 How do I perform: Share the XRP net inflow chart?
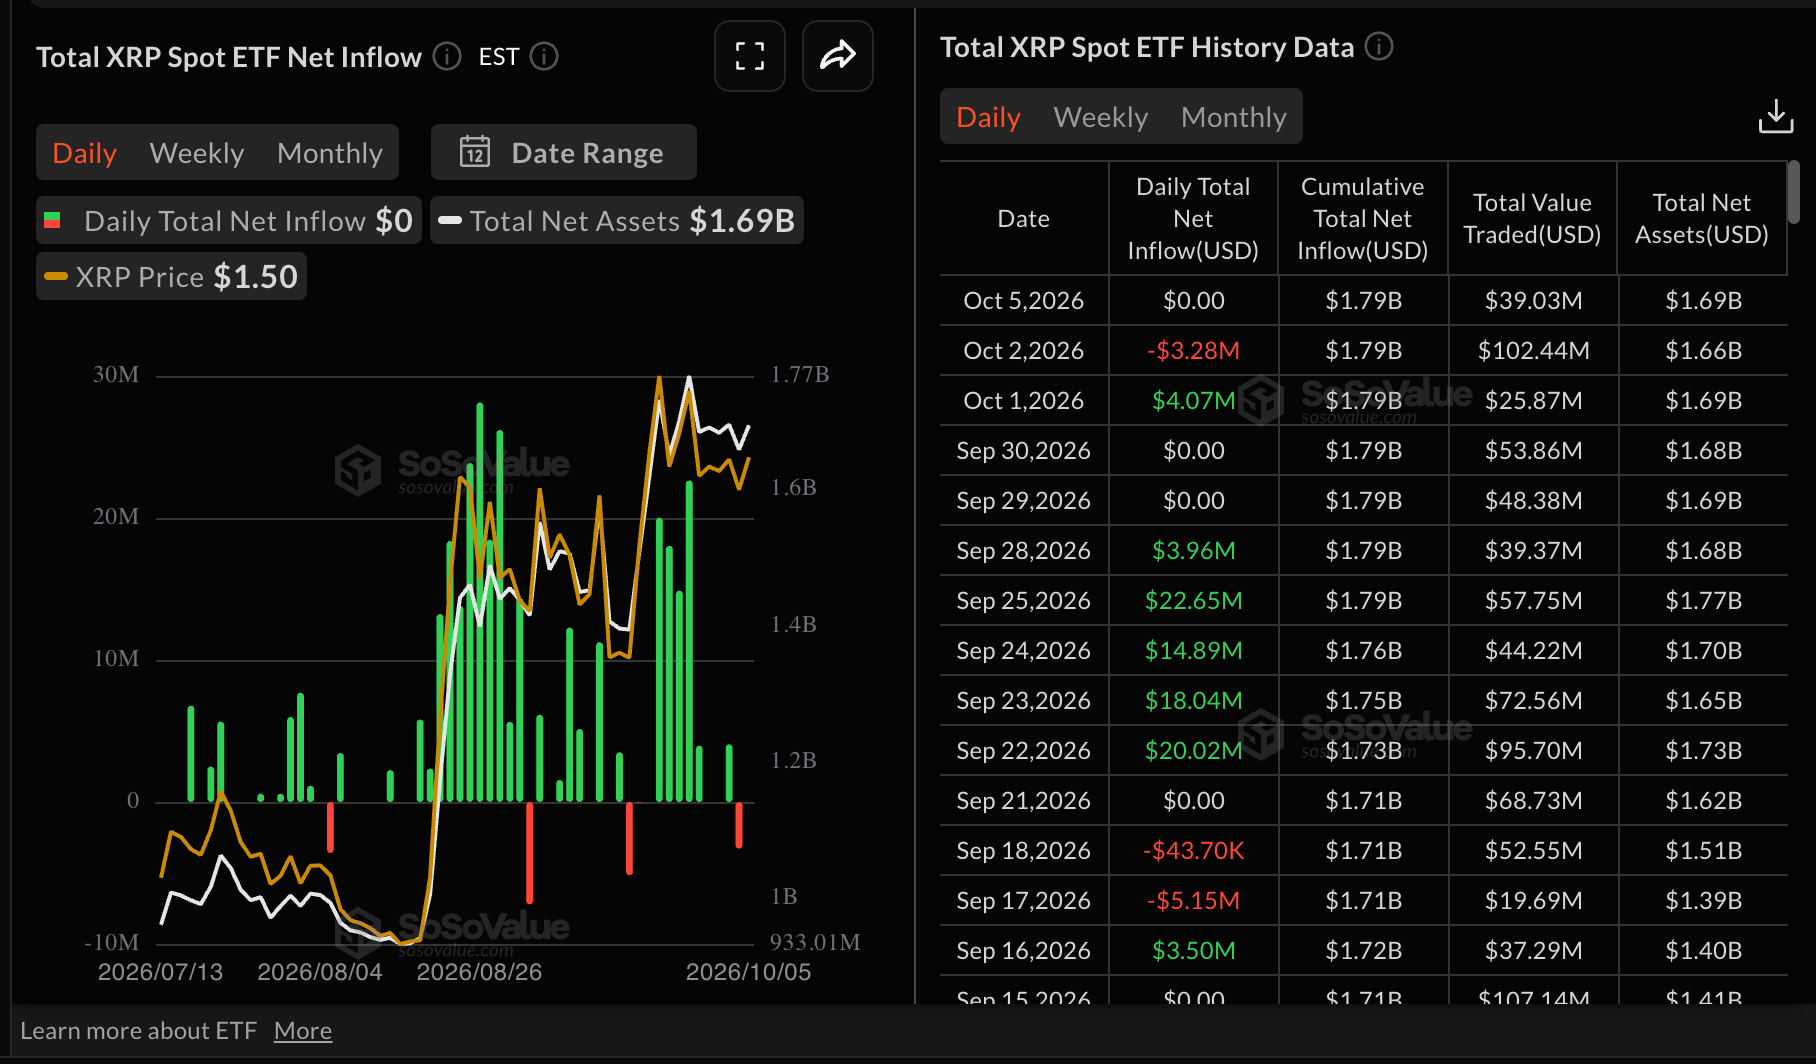click(838, 56)
